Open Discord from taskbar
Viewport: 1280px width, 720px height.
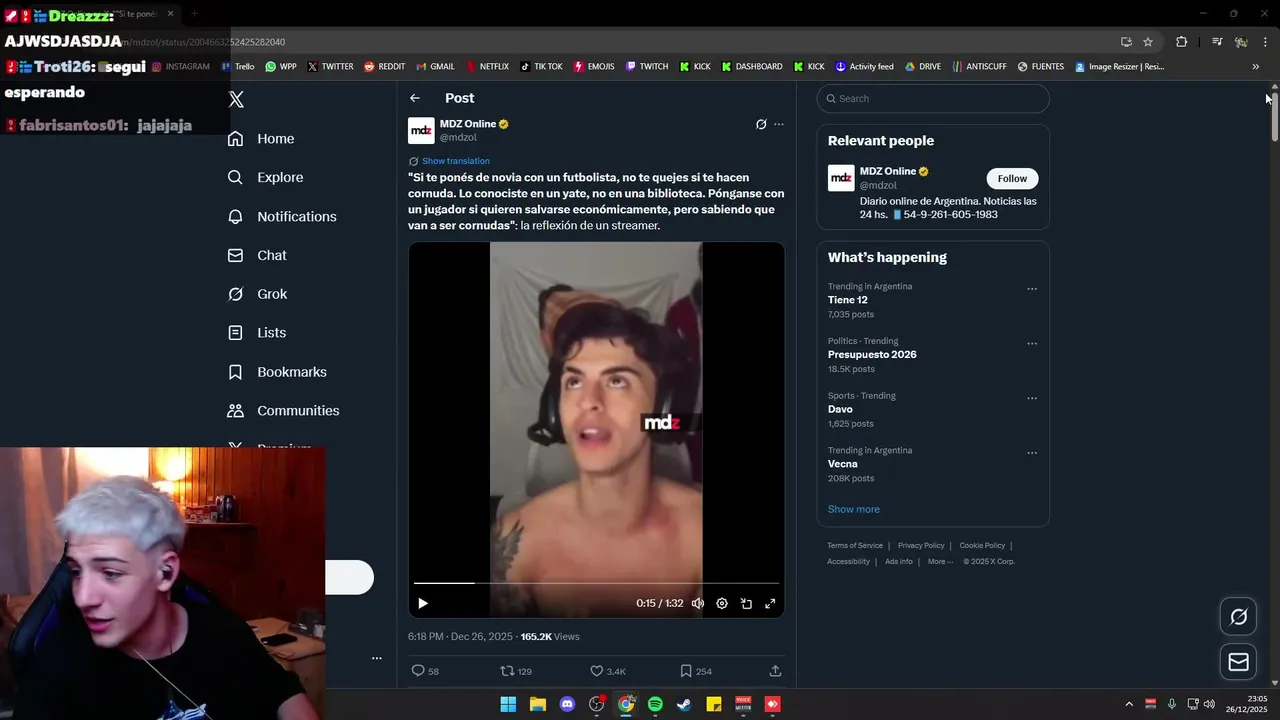(x=567, y=704)
